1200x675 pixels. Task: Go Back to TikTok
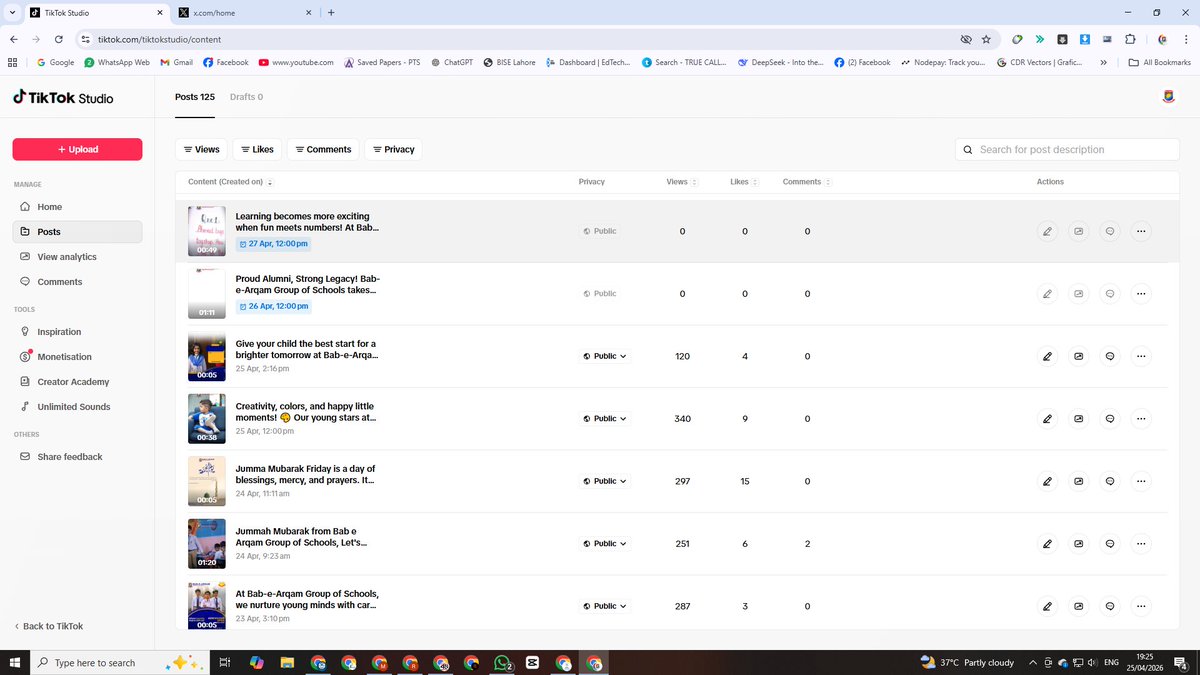pyautogui.click(x=49, y=626)
